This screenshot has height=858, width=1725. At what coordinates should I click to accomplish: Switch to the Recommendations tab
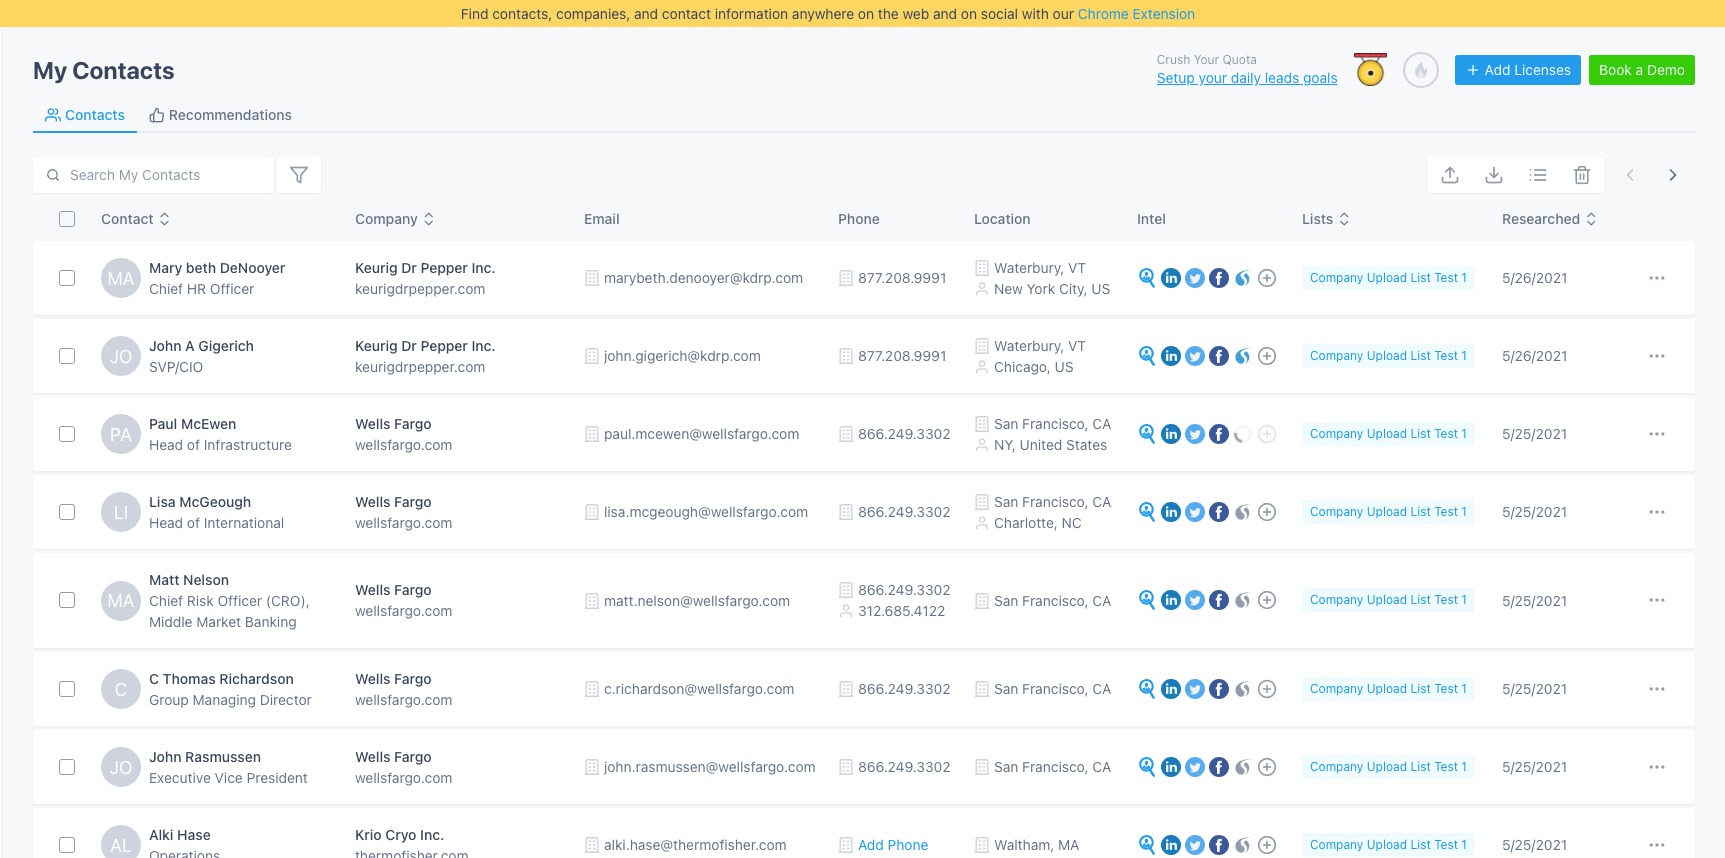pos(220,115)
